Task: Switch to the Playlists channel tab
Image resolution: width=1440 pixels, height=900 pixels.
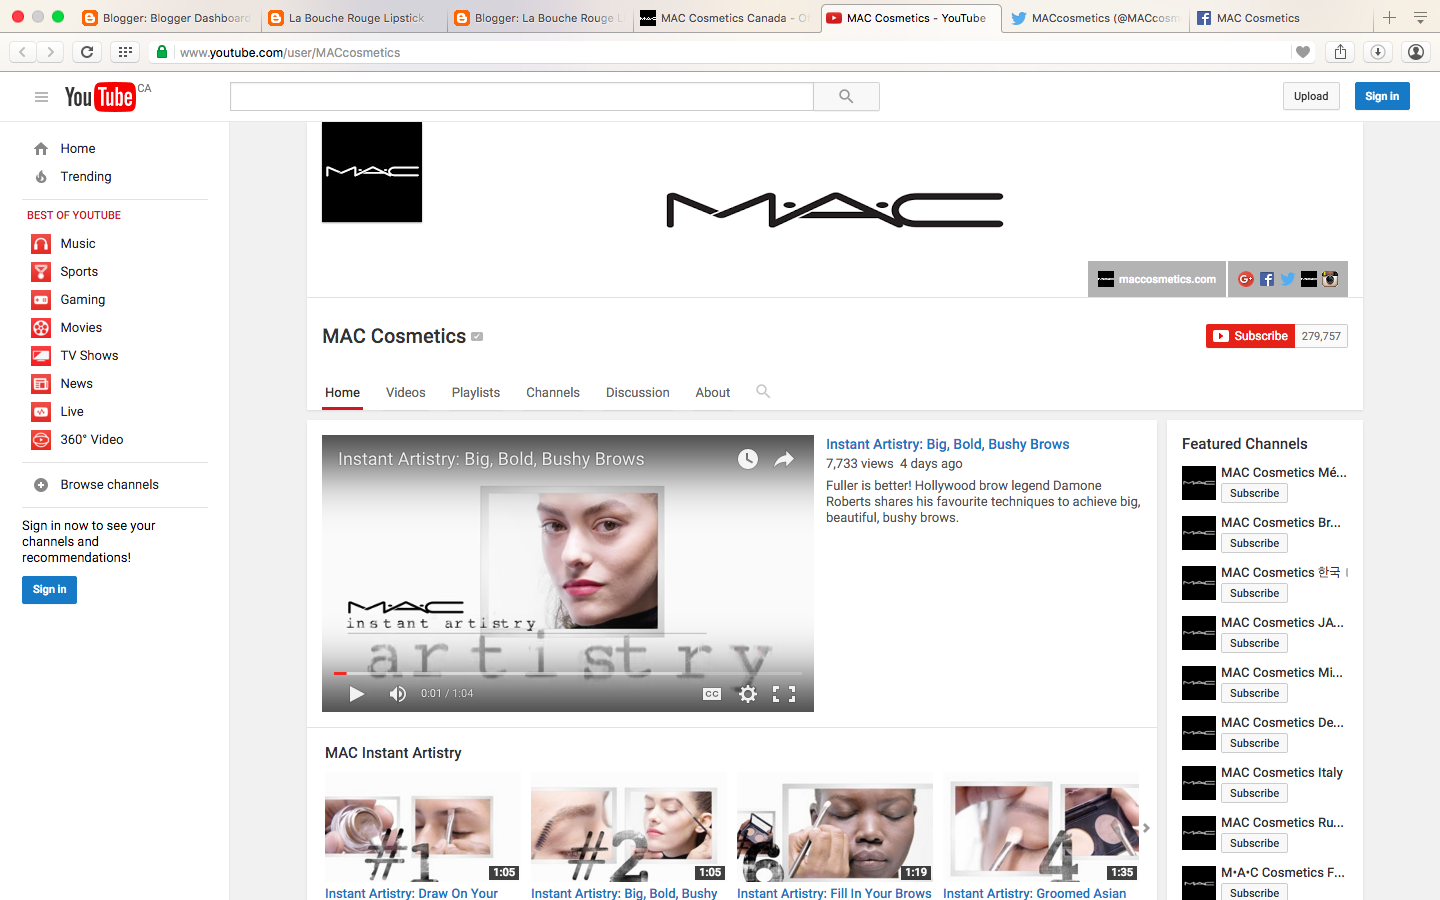Action: click(x=476, y=393)
